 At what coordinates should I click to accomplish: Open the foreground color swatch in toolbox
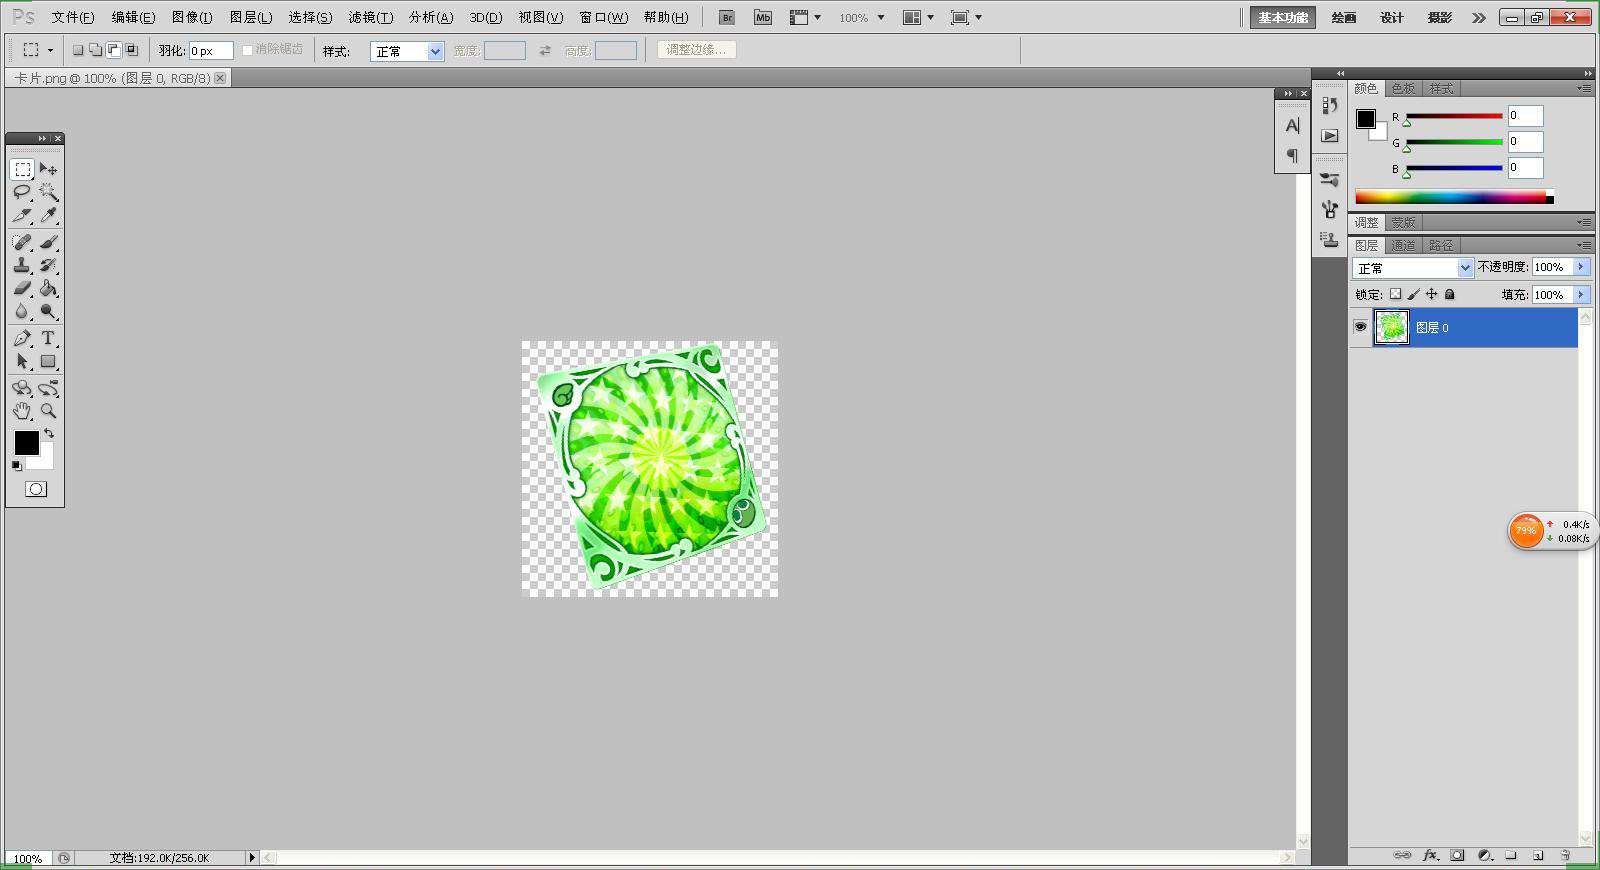[26, 443]
